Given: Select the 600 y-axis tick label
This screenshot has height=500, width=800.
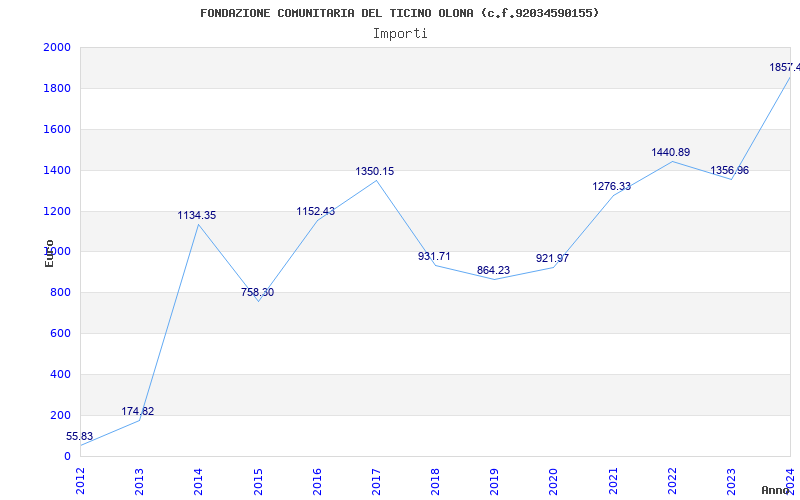Looking at the screenshot, I should coord(60,333).
